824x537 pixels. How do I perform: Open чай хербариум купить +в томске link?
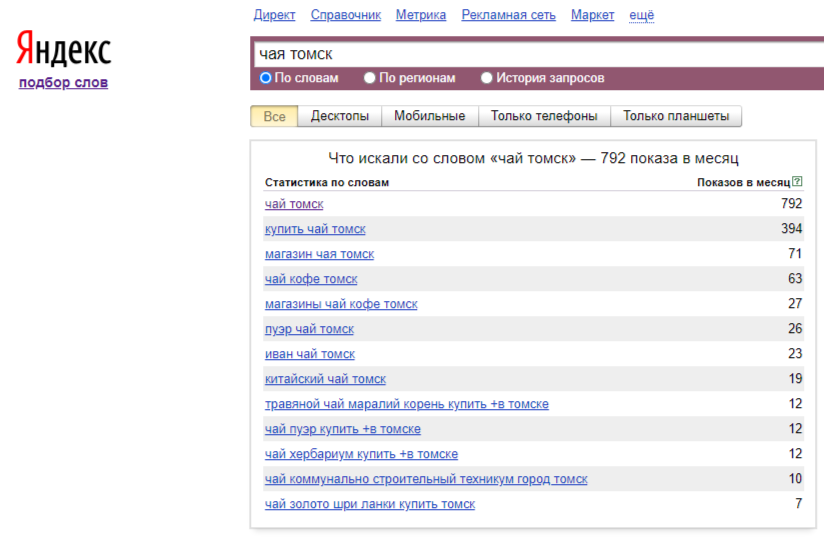click(362, 454)
